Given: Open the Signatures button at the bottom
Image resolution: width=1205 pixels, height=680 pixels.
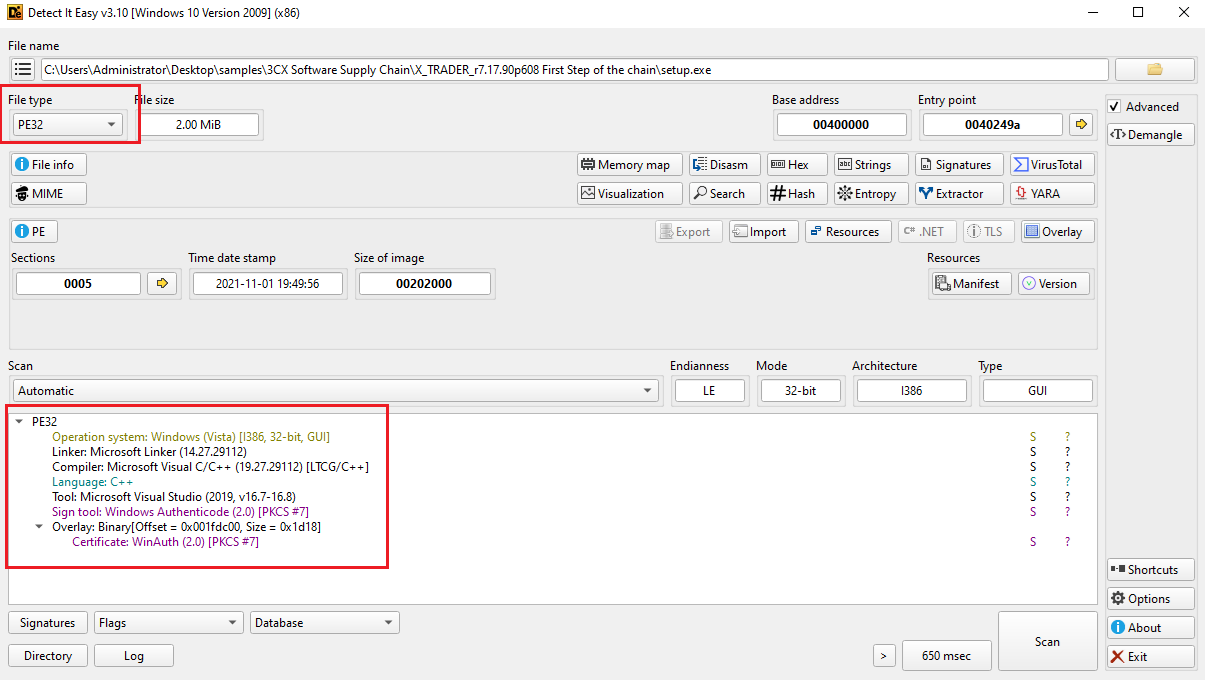Looking at the screenshot, I should (48, 623).
